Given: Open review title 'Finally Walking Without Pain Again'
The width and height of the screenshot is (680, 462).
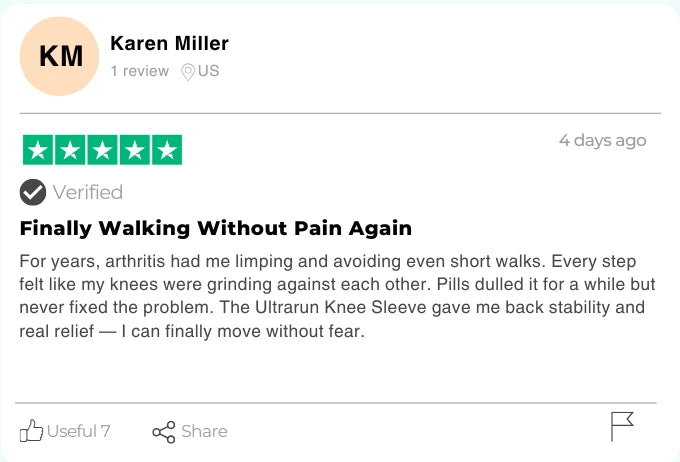Looking at the screenshot, I should 215,228.
